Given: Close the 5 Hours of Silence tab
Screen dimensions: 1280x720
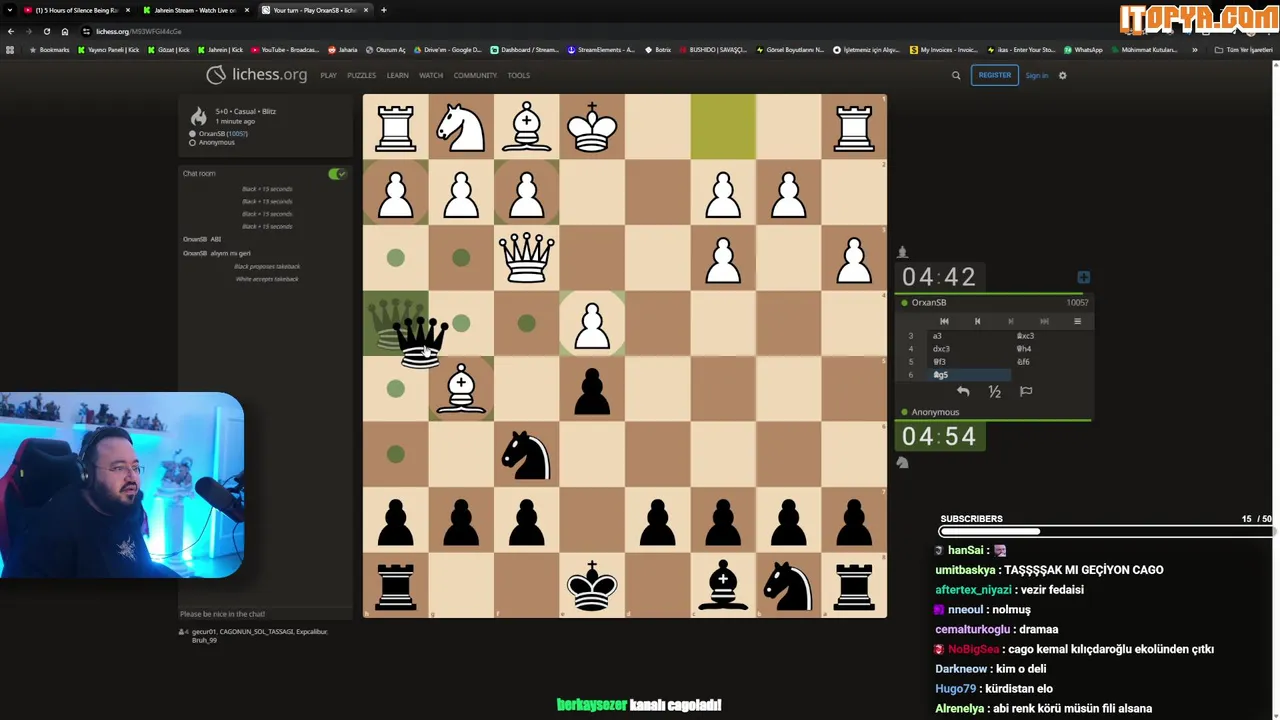Looking at the screenshot, I should coord(128,10).
